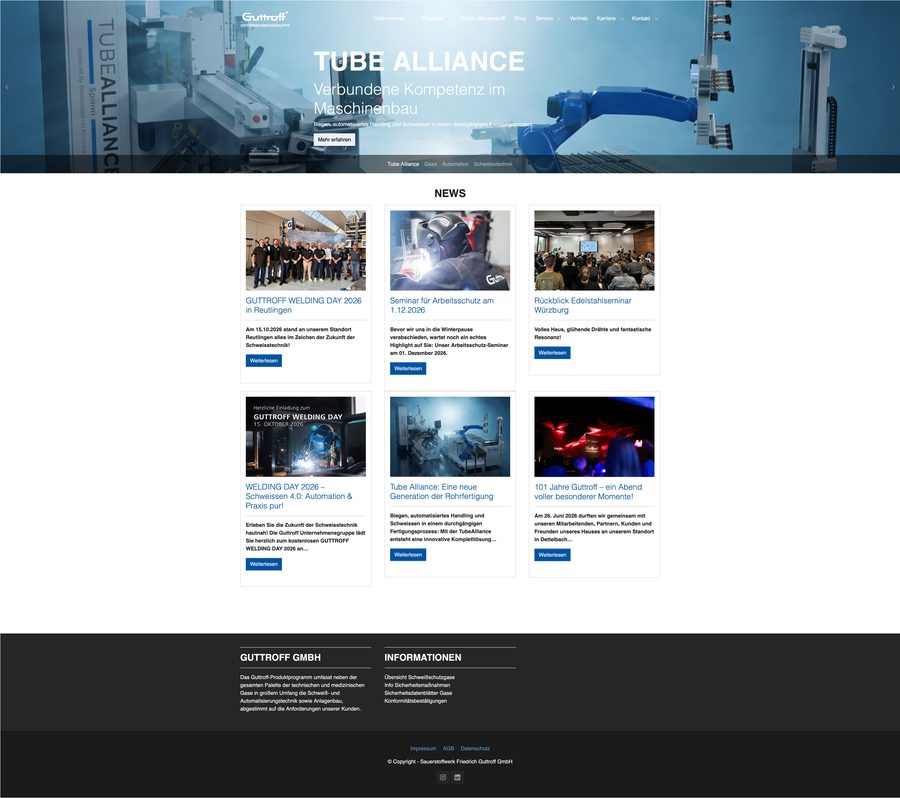This screenshot has height=798, width=900.
Task: Click Weiterlesen under Schweissen 4.0 article
Action: coord(263,564)
